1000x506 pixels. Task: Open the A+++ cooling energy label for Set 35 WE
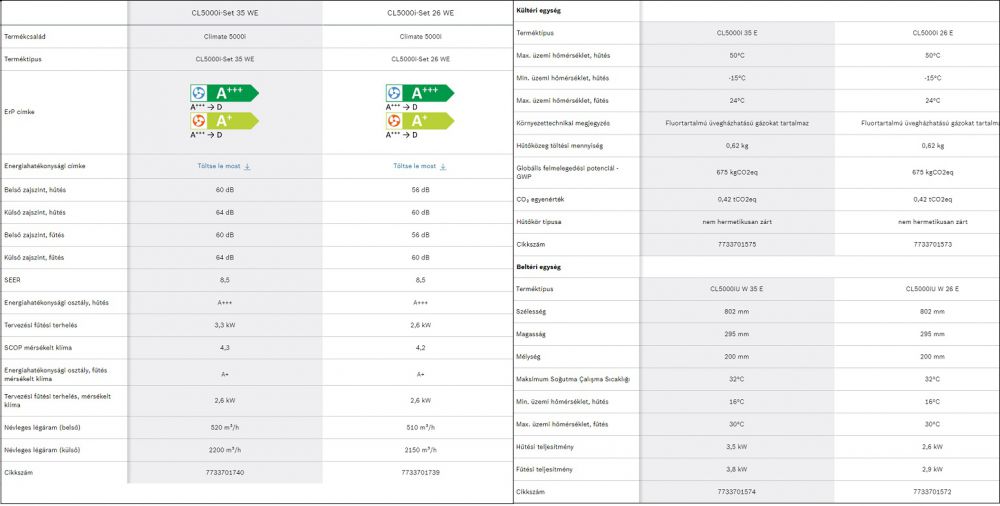(x=224, y=93)
